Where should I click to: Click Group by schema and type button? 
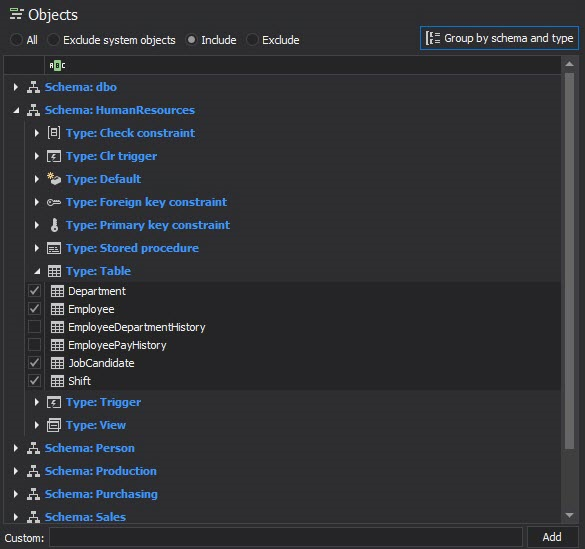tap(499, 38)
